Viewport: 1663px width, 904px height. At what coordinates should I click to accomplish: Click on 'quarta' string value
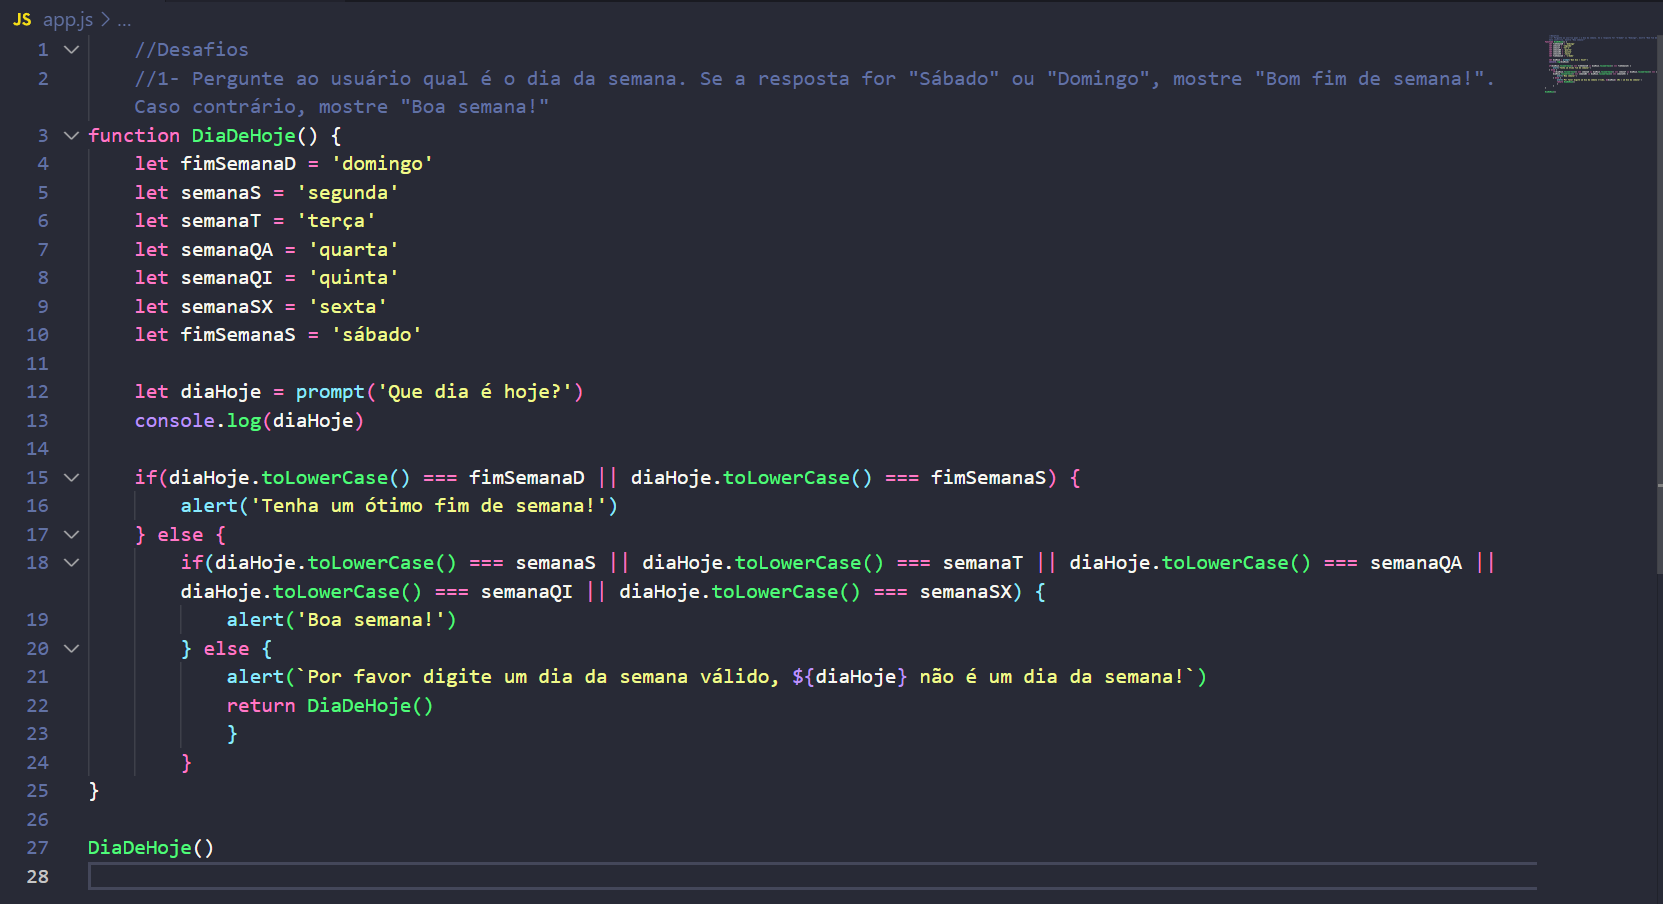[x=353, y=249]
